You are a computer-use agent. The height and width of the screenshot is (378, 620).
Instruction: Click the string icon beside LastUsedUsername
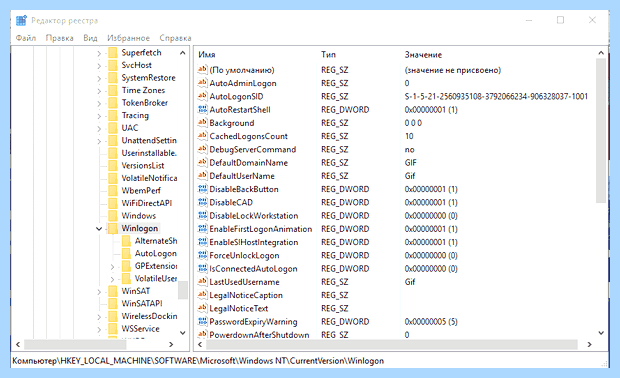click(x=202, y=282)
